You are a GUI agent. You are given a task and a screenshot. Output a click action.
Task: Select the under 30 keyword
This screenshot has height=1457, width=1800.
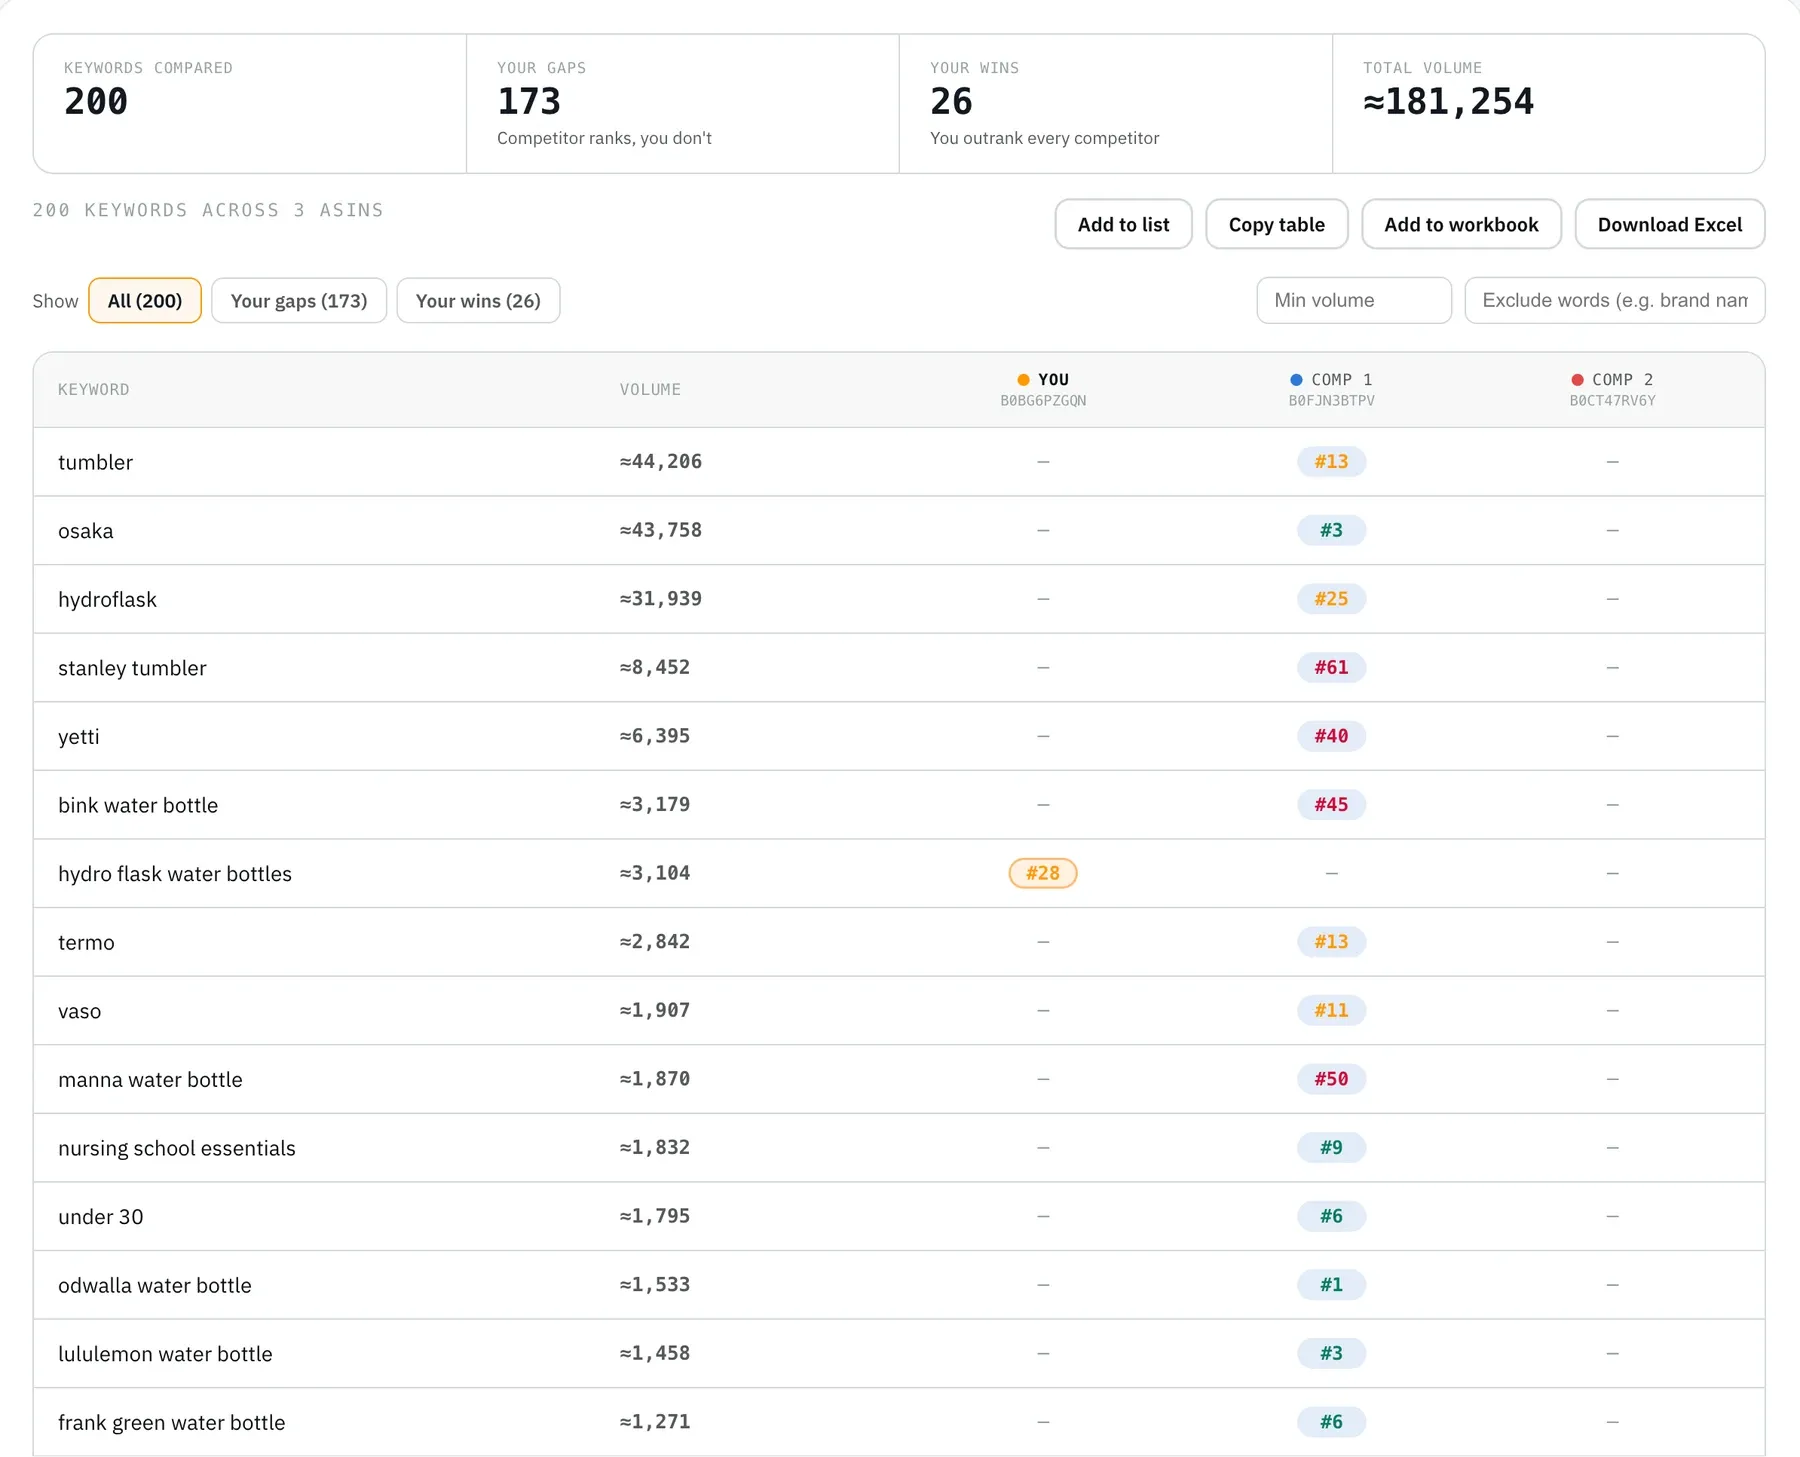(x=101, y=1217)
